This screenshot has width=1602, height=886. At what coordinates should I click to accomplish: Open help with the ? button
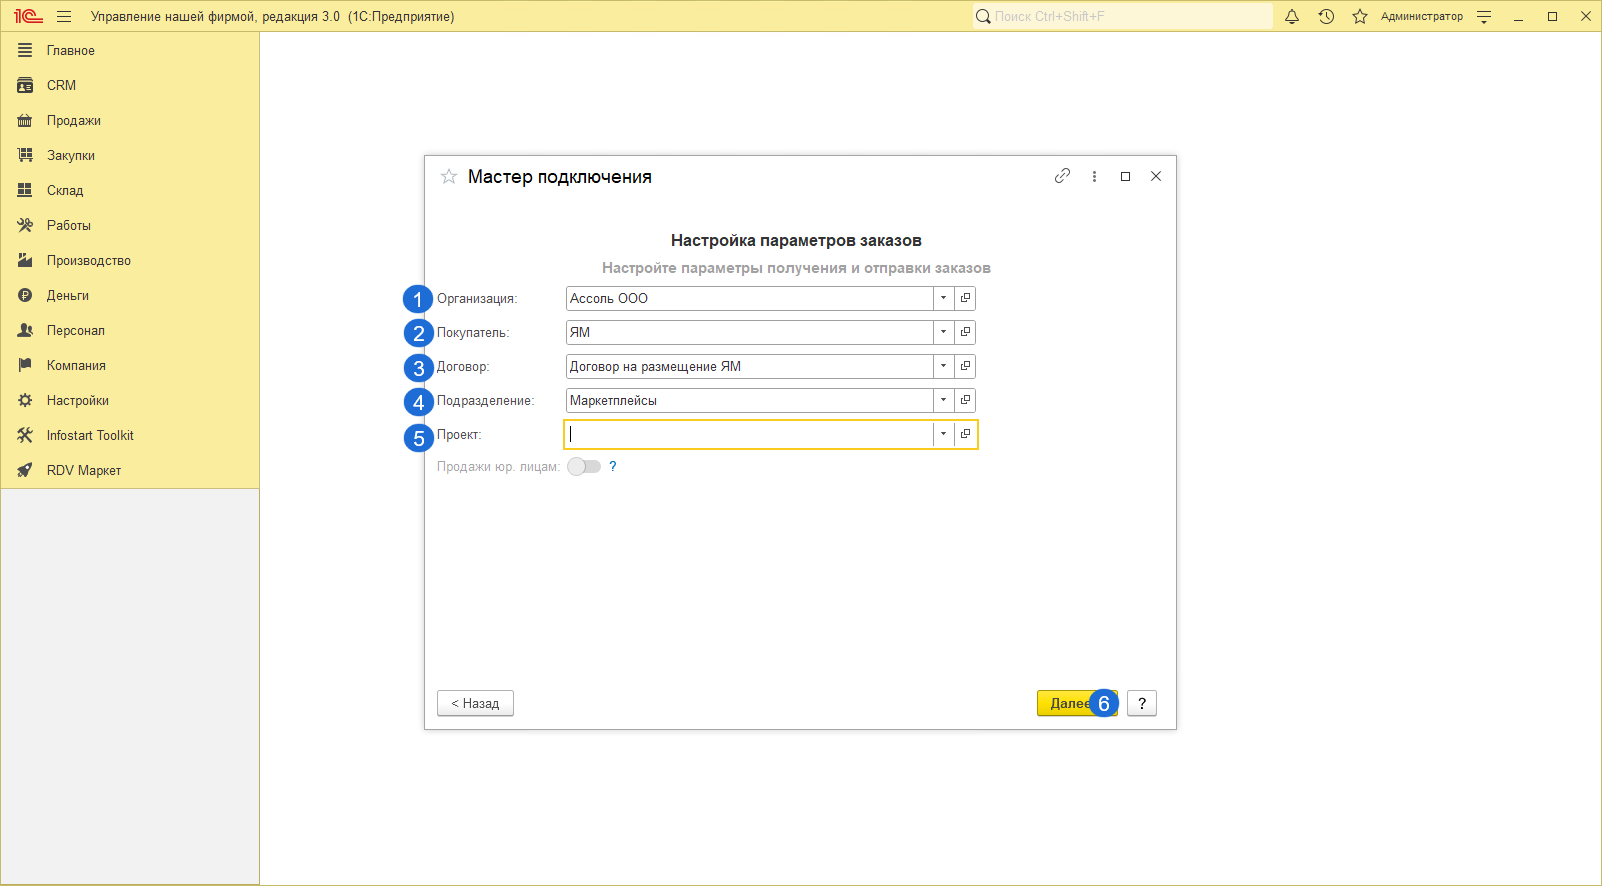pyautogui.click(x=1142, y=703)
